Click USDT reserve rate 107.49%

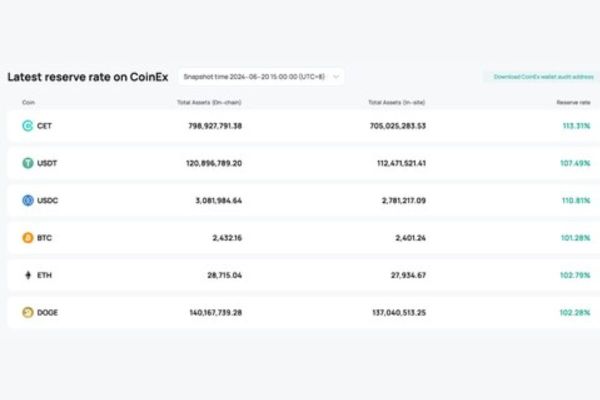[x=575, y=163]
